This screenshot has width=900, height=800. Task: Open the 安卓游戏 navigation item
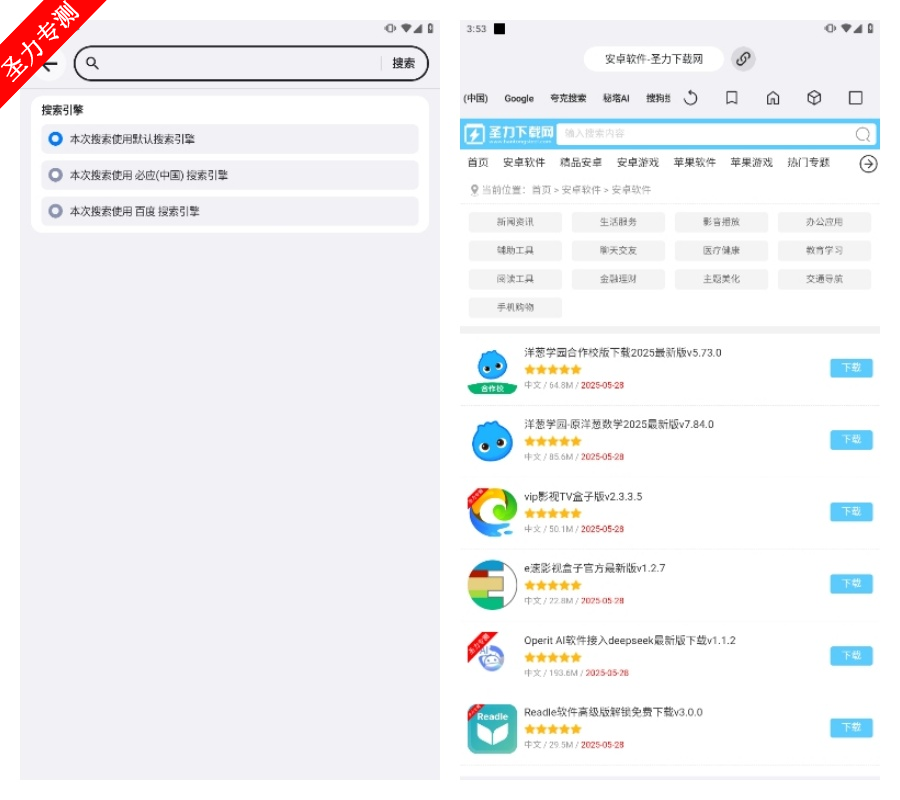tap(638, 162)
